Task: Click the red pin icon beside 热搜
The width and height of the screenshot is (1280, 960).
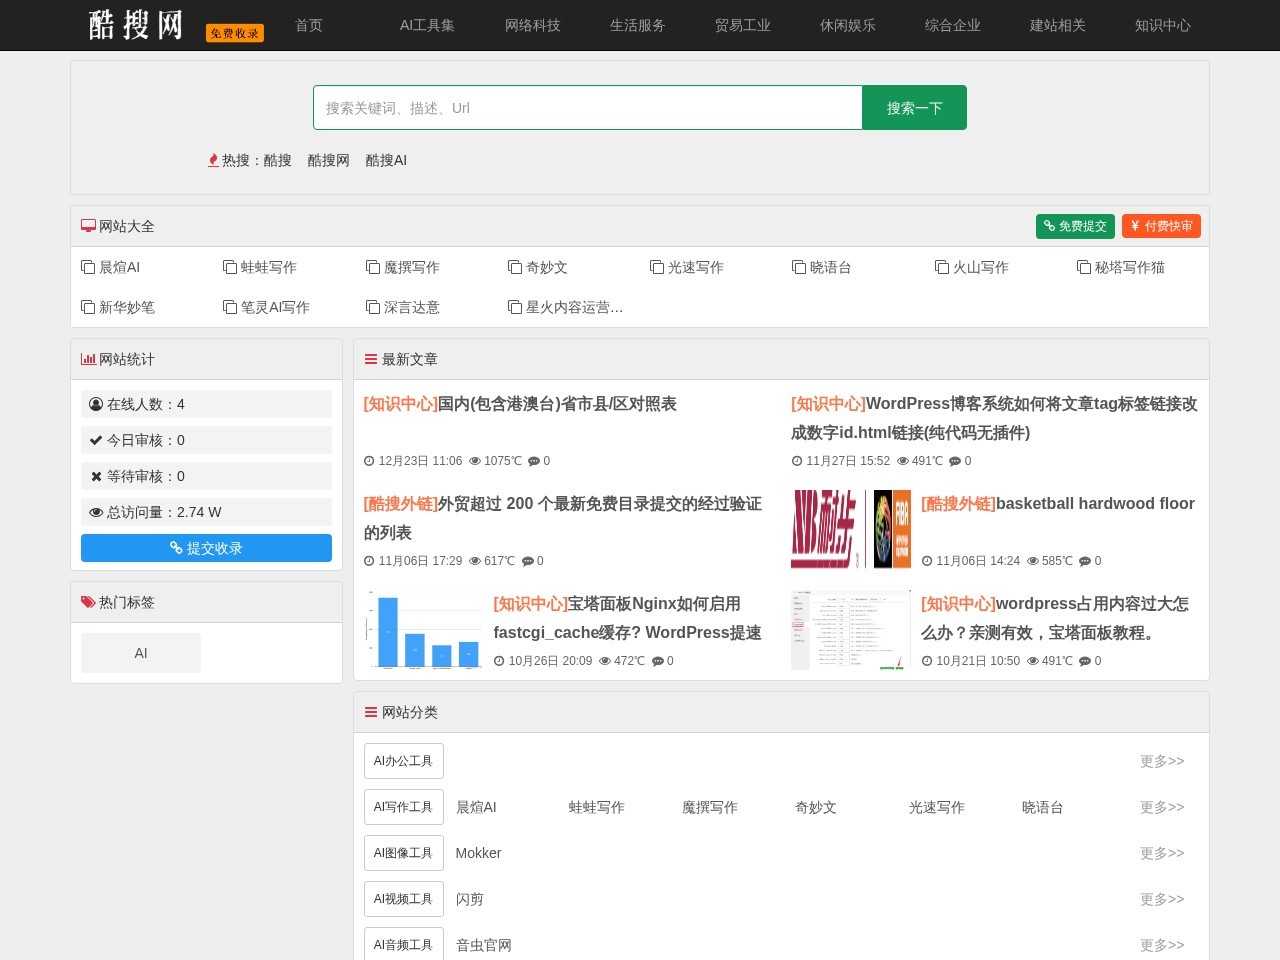Action: (x=213, y=160)
